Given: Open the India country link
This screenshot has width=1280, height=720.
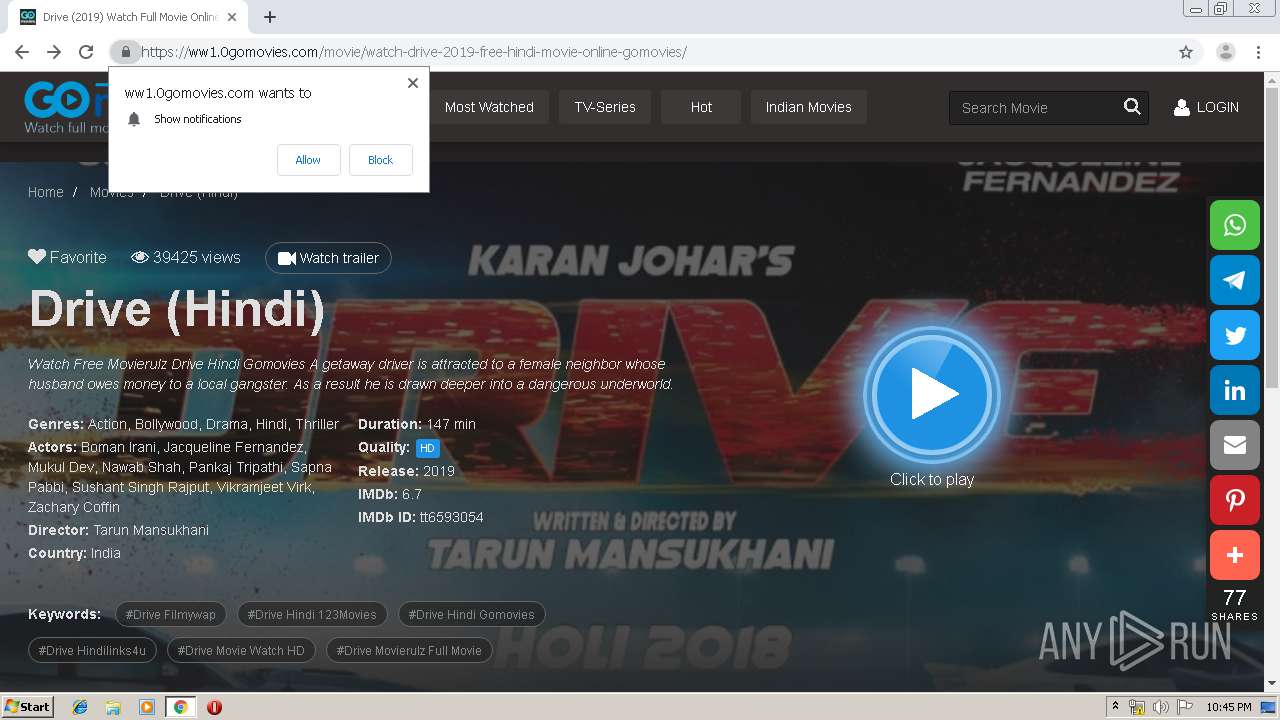Looking at the screenshot, I should click(106, 553).
